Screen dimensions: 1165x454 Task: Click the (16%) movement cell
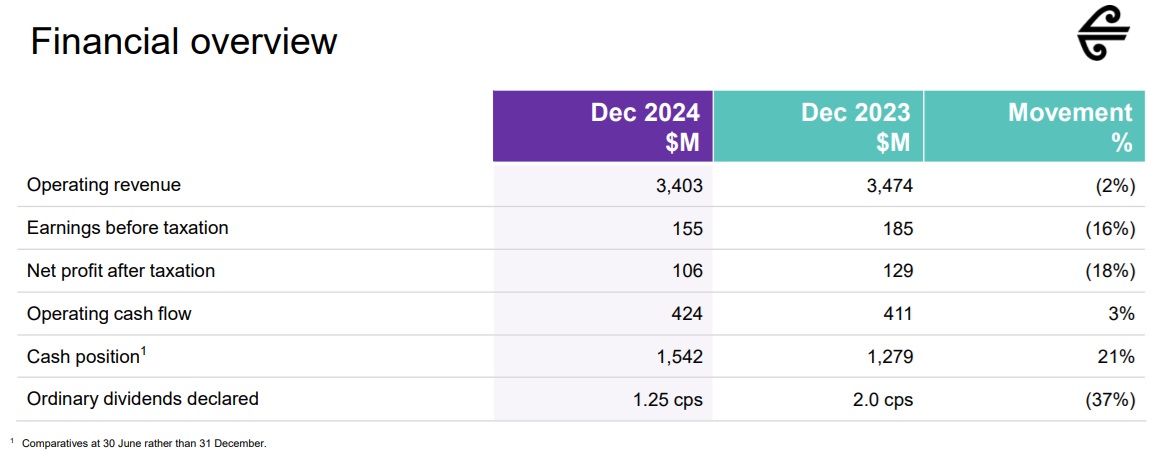[x=1110, y=229]
